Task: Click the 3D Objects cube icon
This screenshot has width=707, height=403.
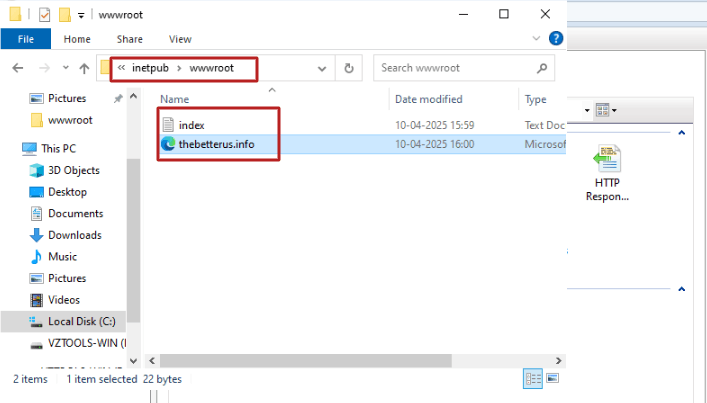Action: 37,170
